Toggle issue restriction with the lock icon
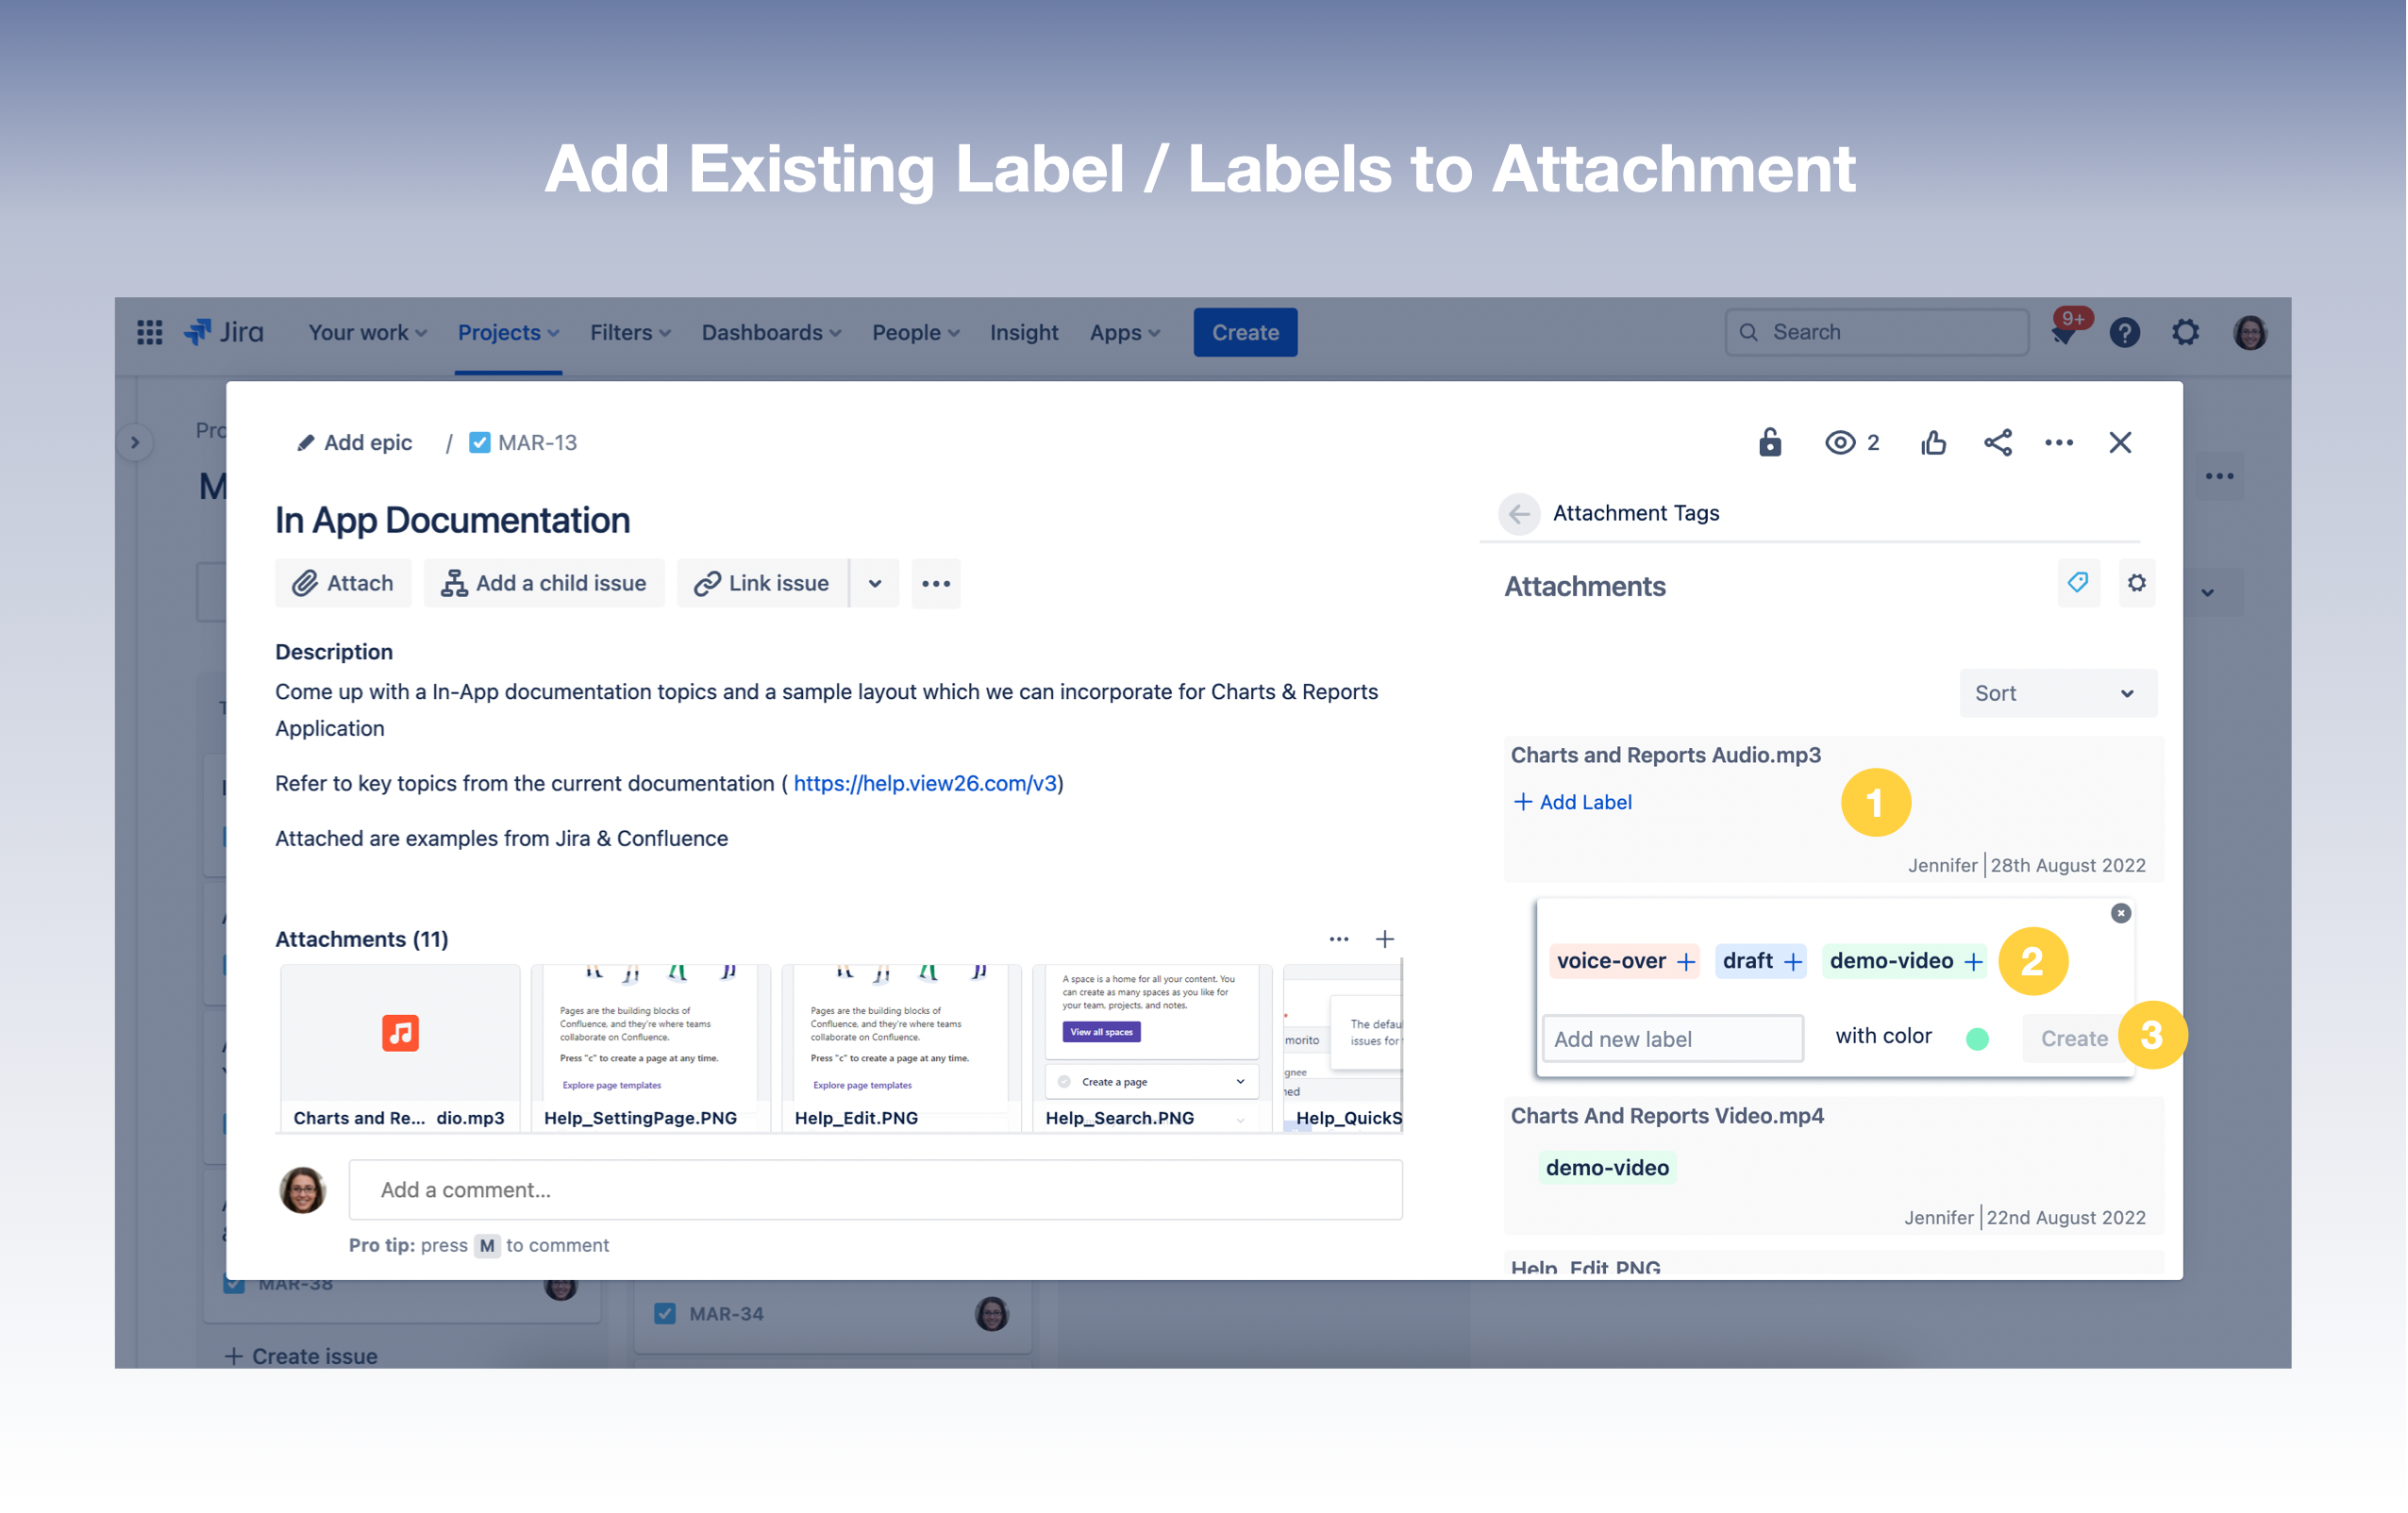This screenshot has width=2408, height=1513. click(1769, 441)
